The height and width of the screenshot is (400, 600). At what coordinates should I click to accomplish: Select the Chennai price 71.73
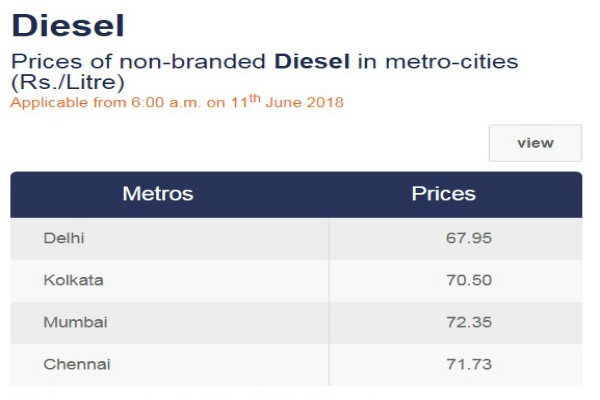click(469, 364)
